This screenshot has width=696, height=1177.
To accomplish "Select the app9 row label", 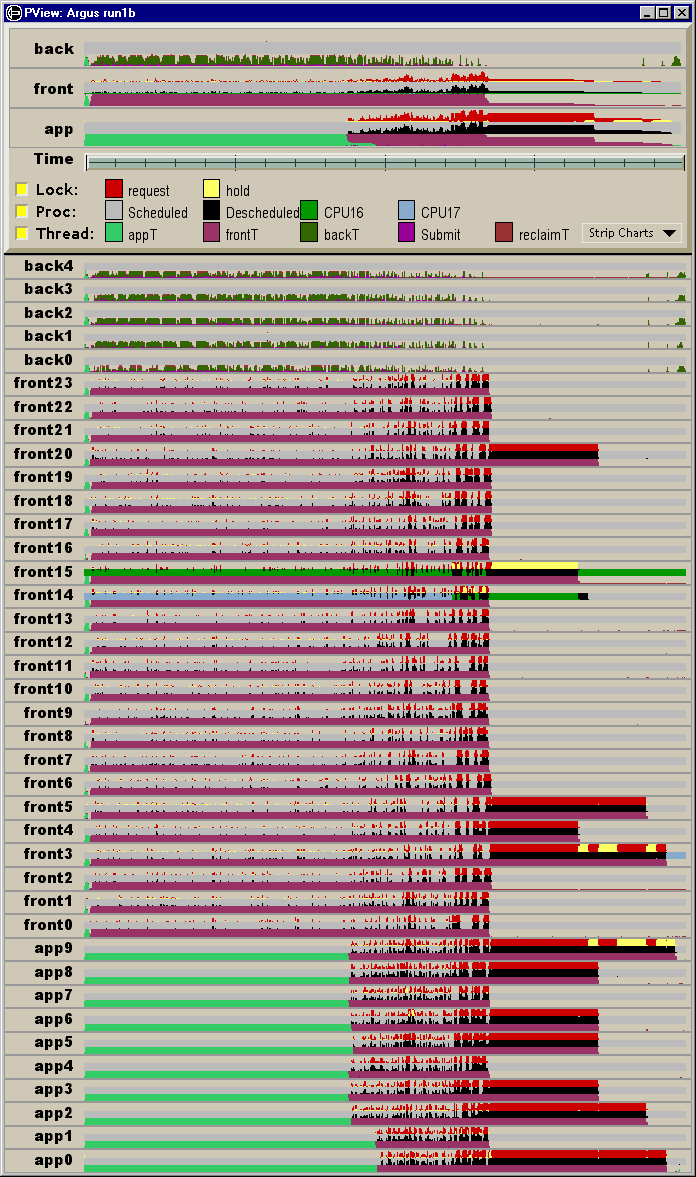I will tap(53, 948).
